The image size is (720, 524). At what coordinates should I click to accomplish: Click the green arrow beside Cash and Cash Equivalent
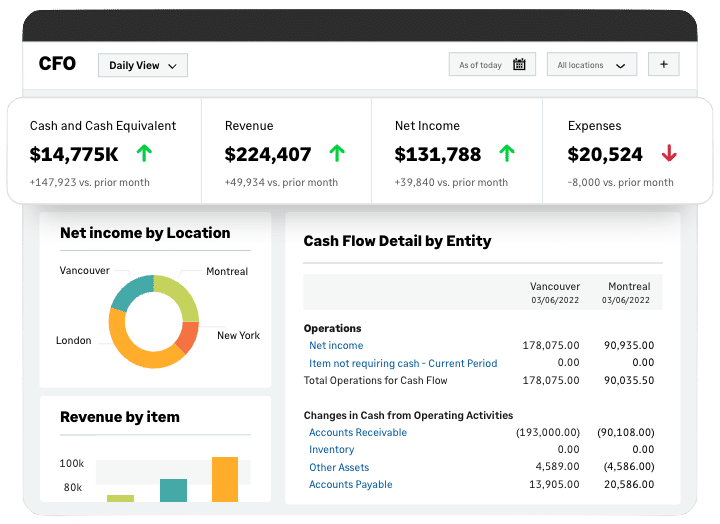tap(144, 154)
